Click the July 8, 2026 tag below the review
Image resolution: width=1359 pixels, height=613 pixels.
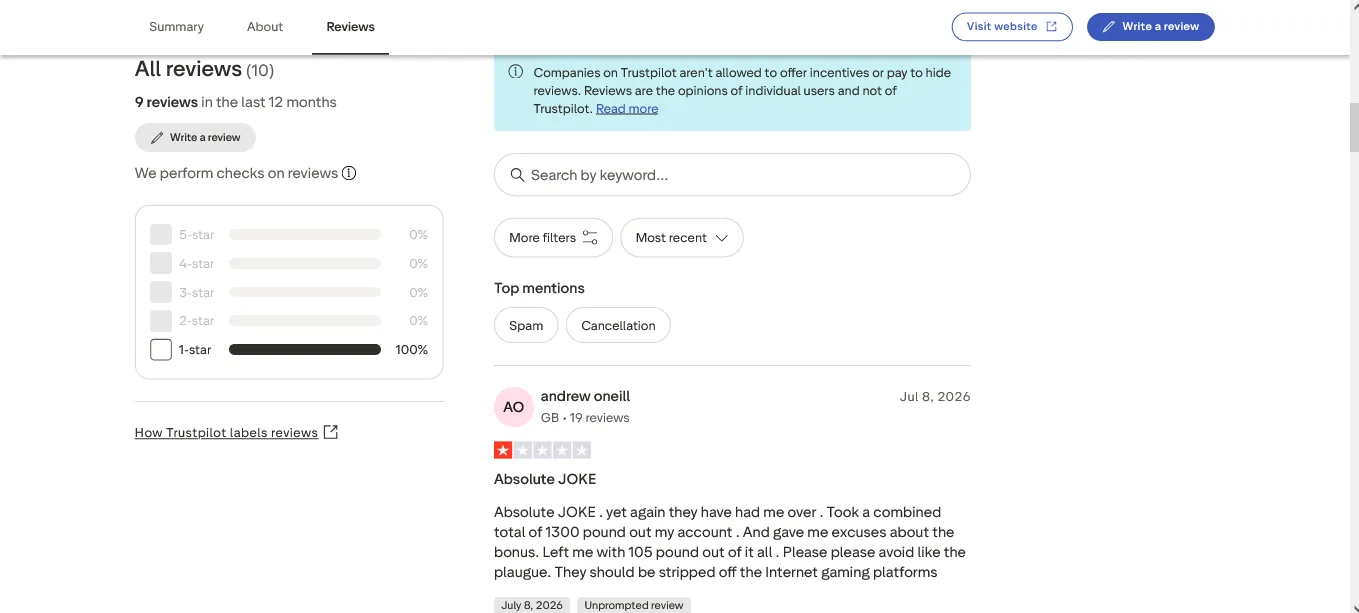pyautogui.click(x=532, y=605)
